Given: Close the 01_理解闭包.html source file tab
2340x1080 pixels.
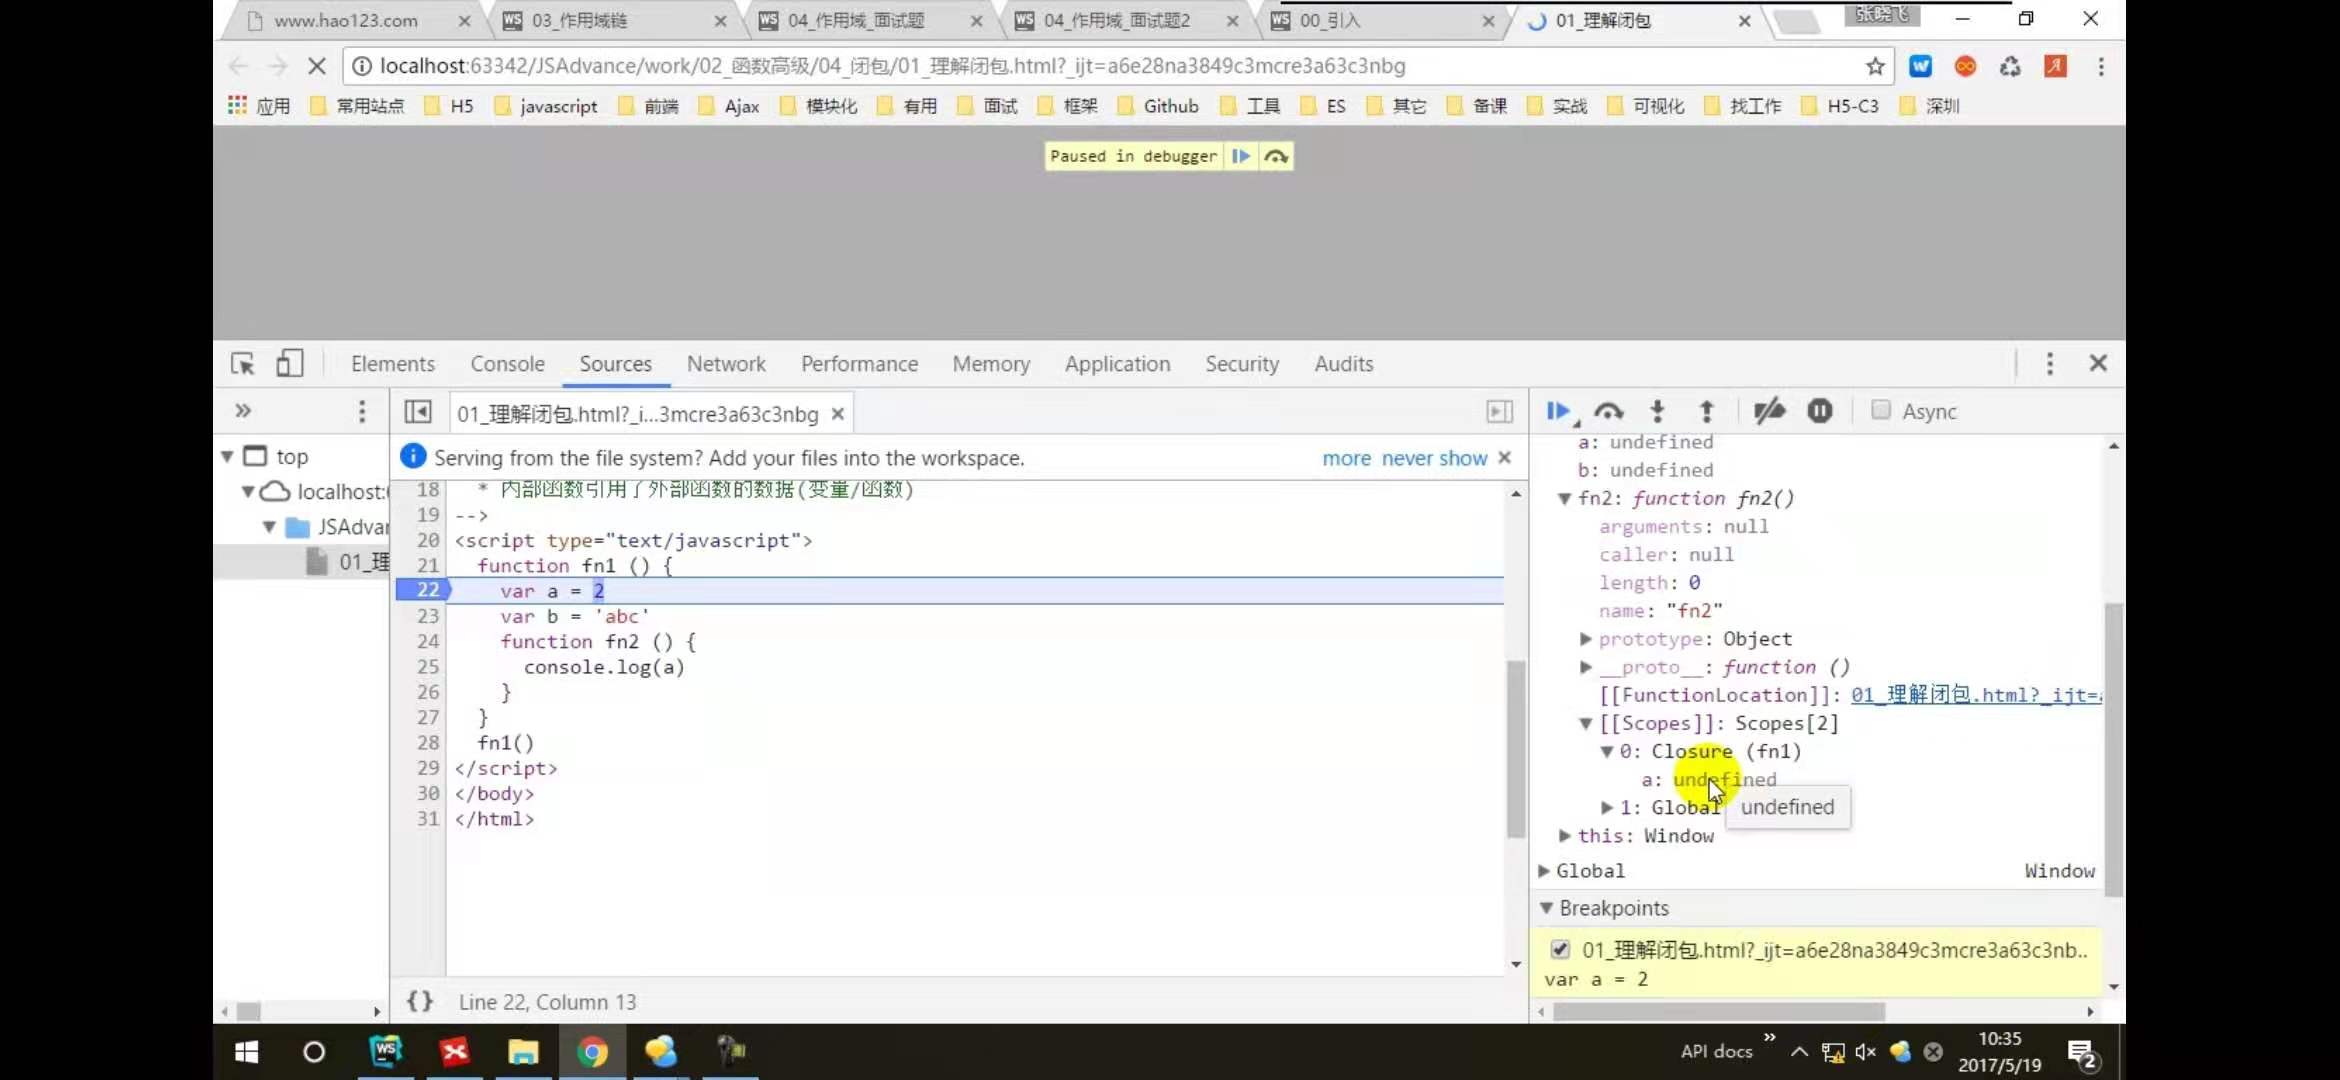Looking at the screenshot, I should point(838,414).
